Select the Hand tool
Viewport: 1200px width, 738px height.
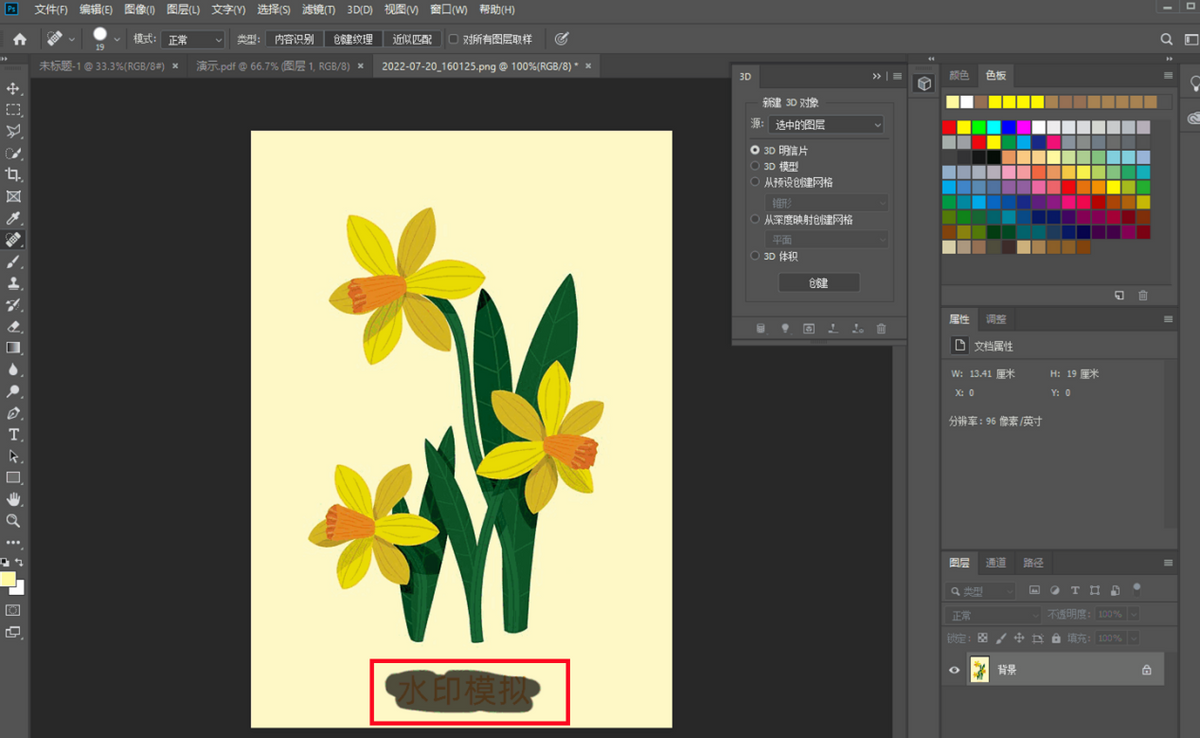point(14,499)
